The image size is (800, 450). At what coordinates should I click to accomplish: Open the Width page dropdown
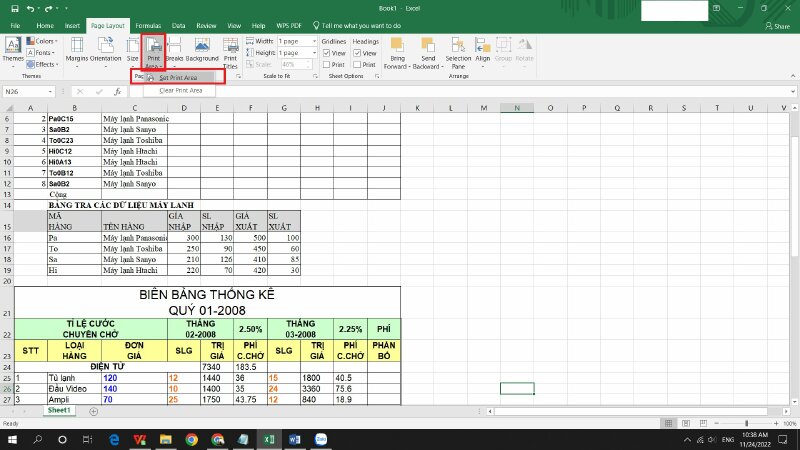coord(314,41)
